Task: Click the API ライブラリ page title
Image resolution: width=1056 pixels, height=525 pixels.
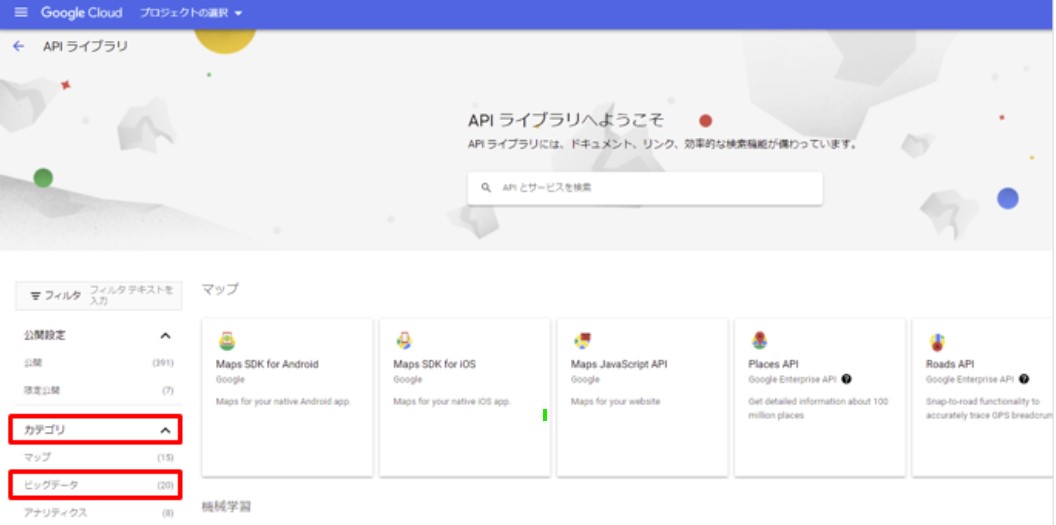Action: click(85, 46)
